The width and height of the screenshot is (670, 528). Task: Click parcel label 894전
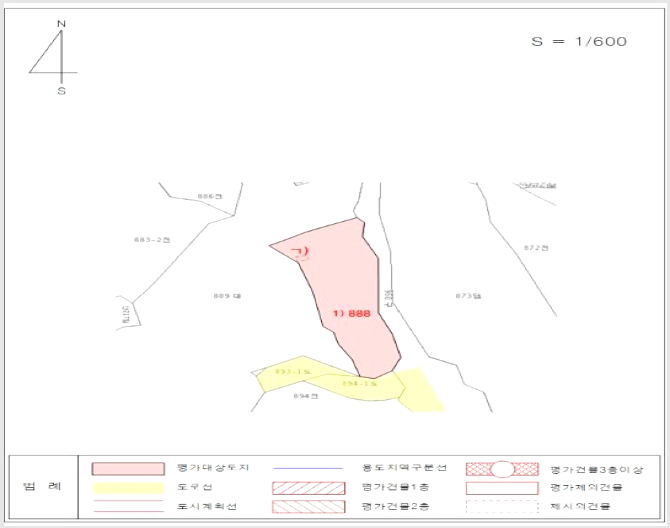[x=306, y=396]
